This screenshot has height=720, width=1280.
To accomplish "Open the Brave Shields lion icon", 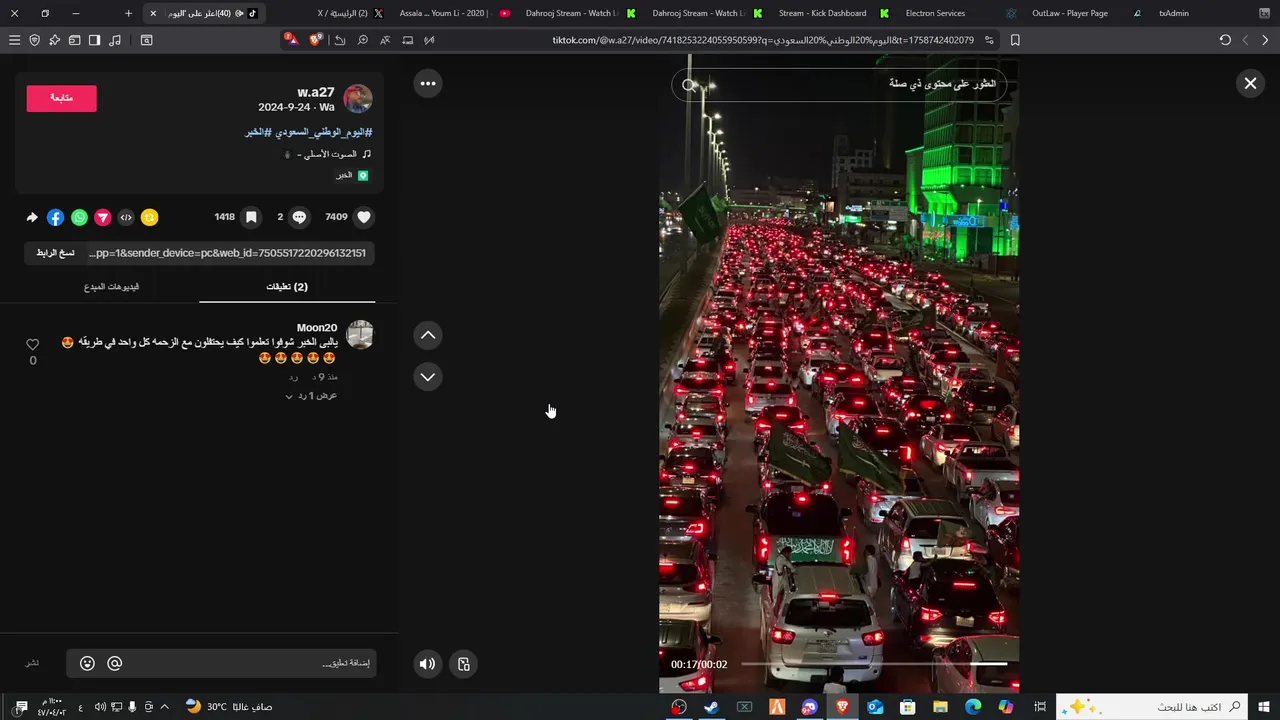I will (316, 40).
